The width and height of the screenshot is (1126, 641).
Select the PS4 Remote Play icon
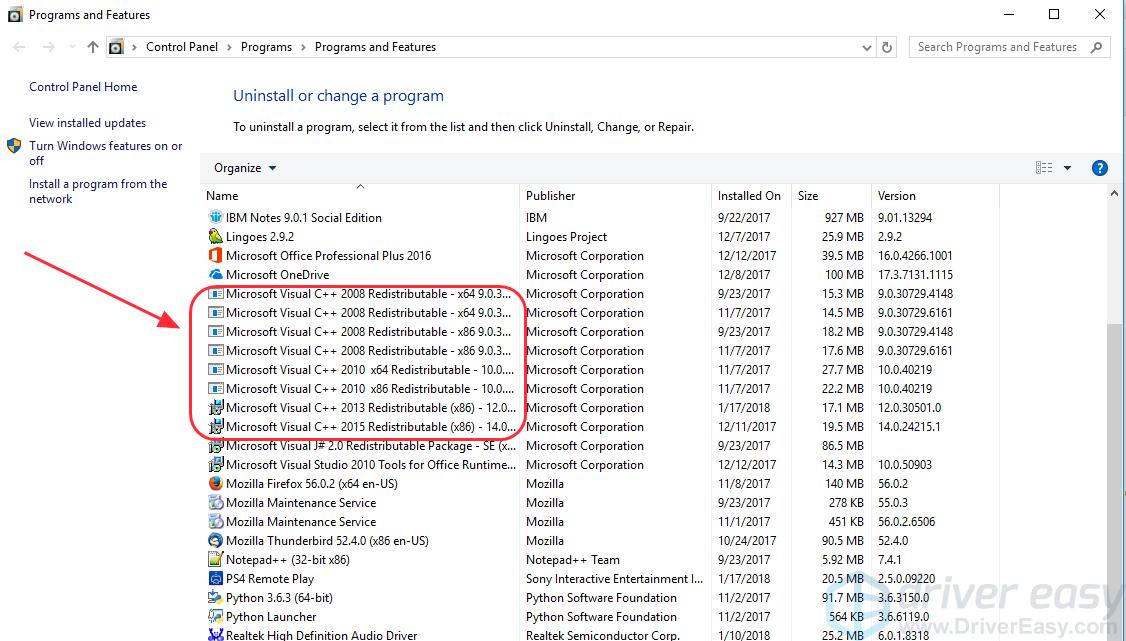tap(215, 579)
